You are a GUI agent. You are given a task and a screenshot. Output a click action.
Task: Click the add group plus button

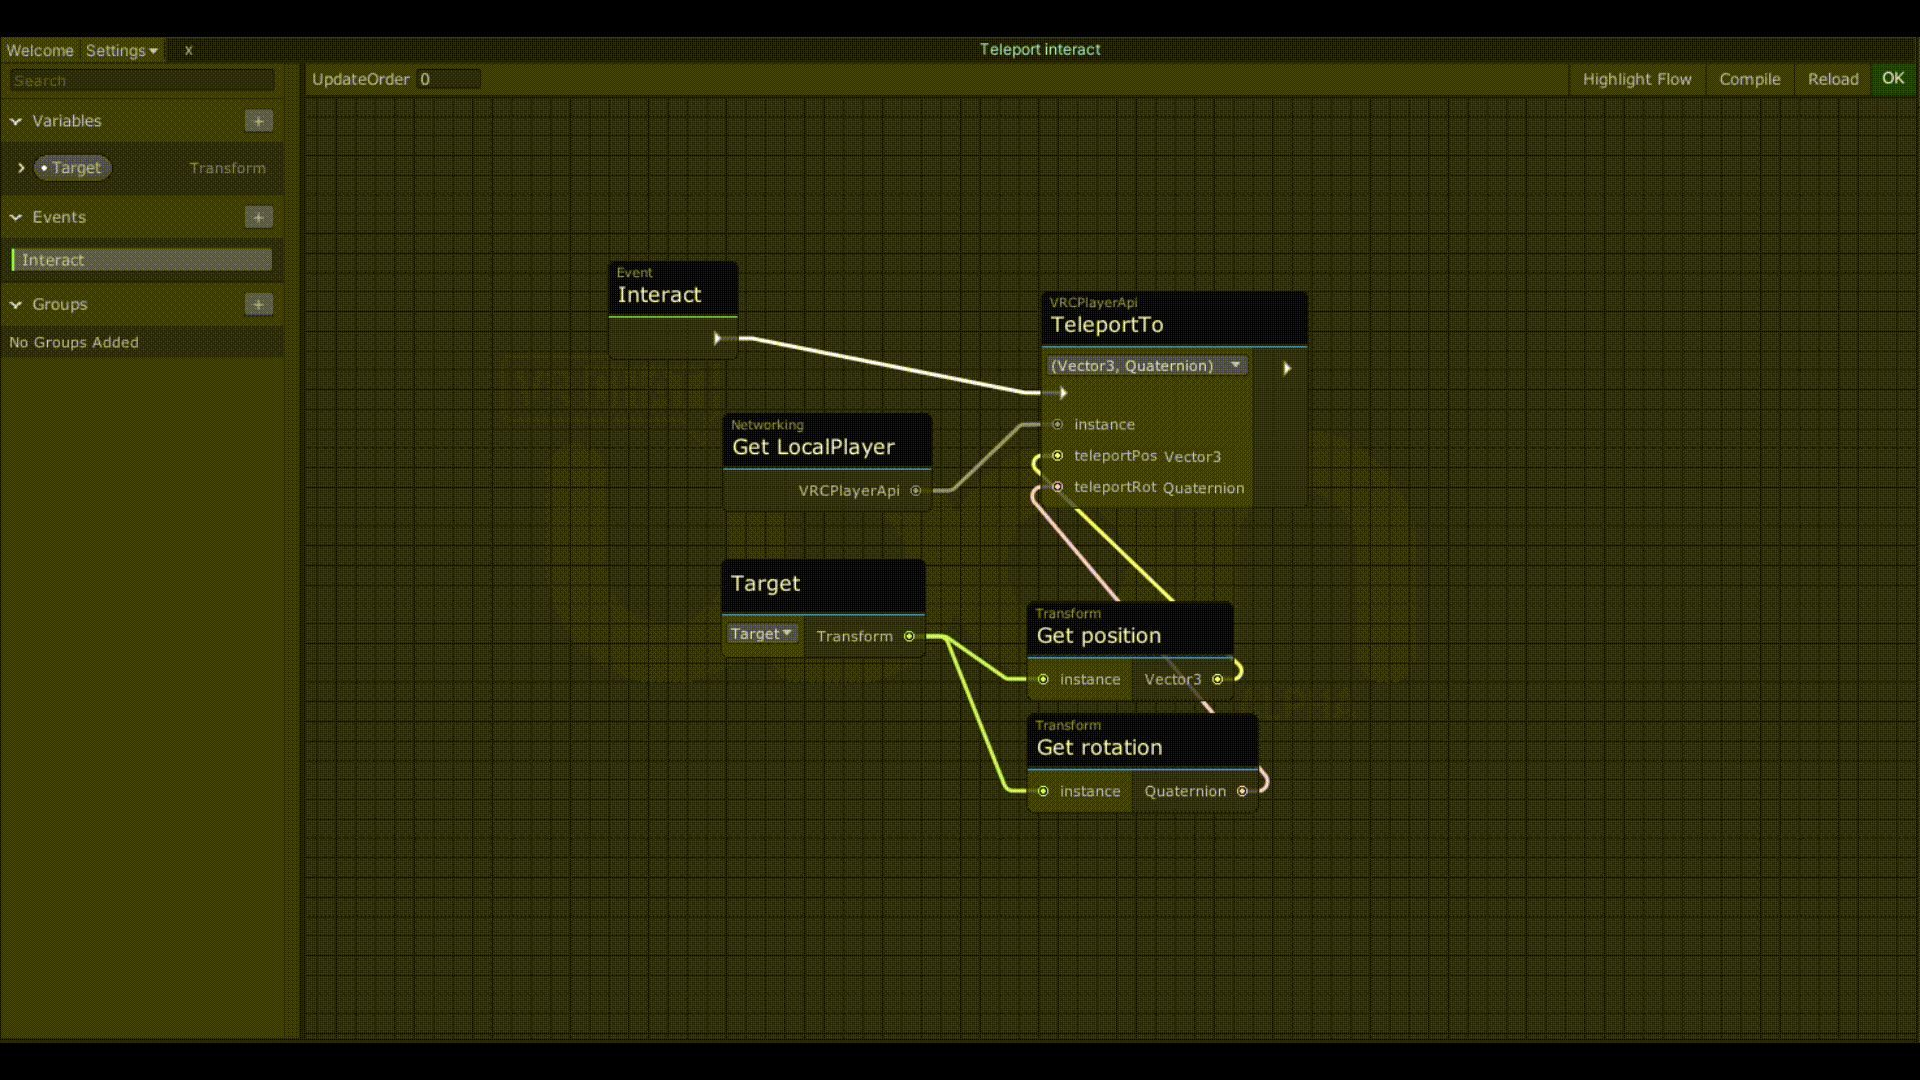(x=258, y=304)
